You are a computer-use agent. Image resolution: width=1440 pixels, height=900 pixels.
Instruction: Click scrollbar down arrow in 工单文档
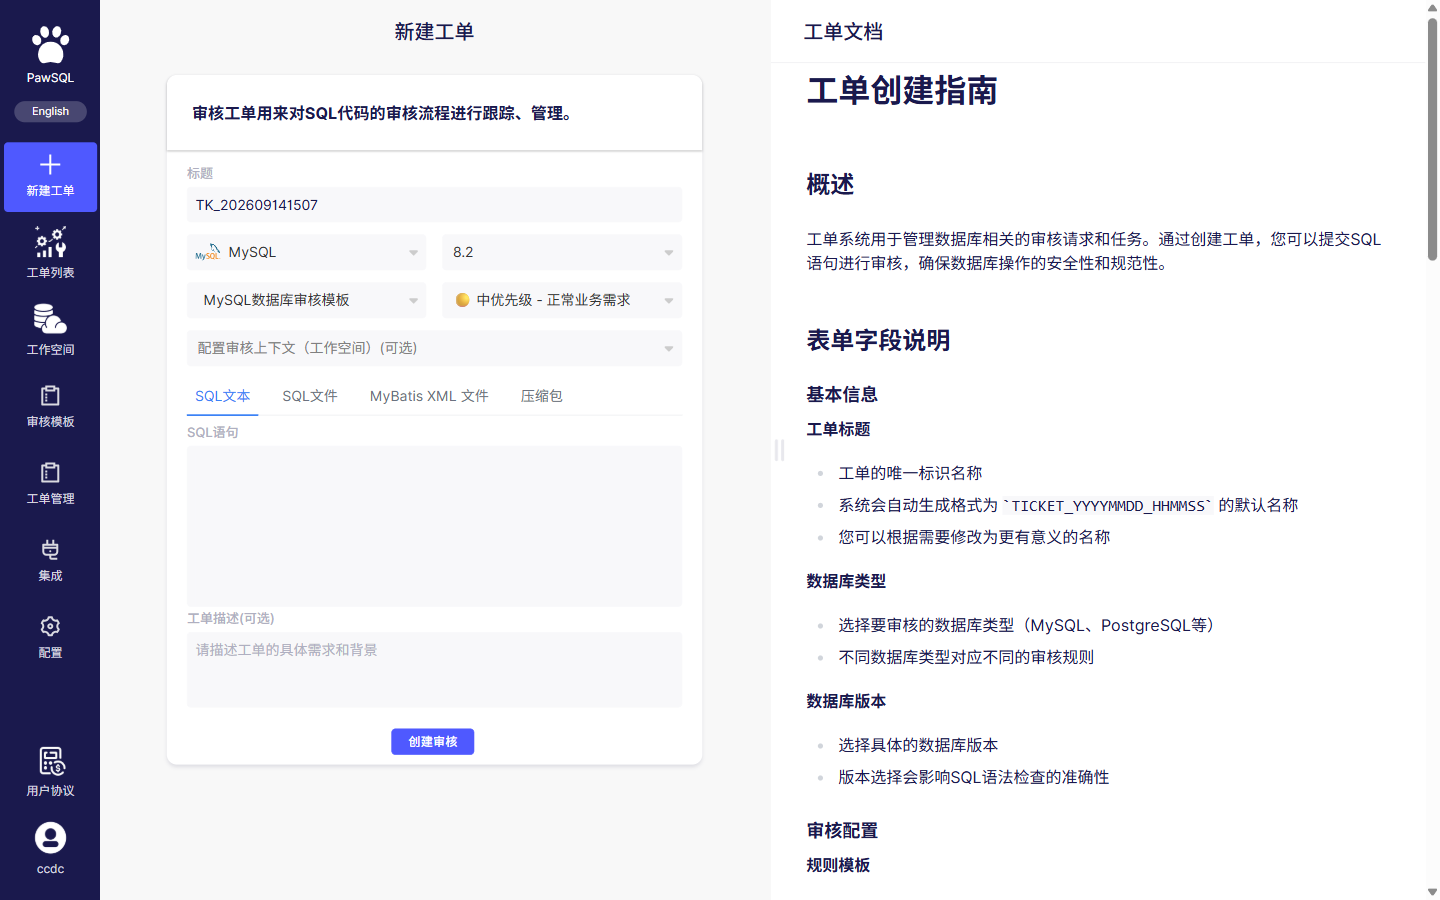pos(1432,891)
